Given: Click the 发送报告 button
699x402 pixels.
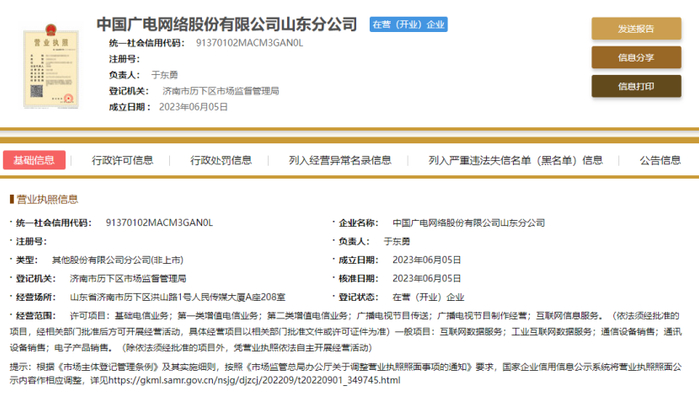Looking at the screenshot, I should pos(636,29).
